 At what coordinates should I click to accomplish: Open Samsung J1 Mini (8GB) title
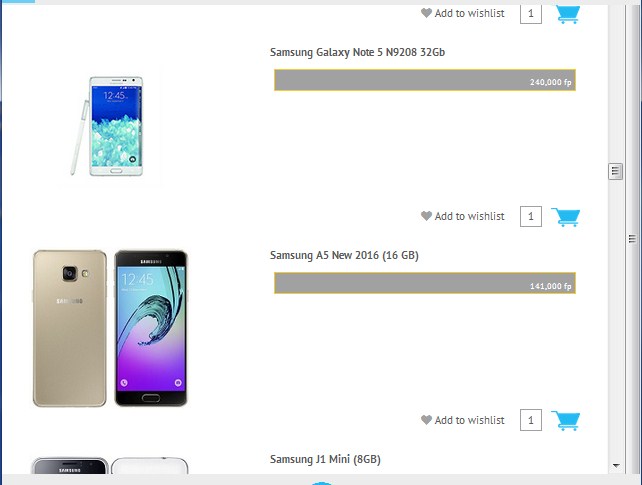pos(325,459)
